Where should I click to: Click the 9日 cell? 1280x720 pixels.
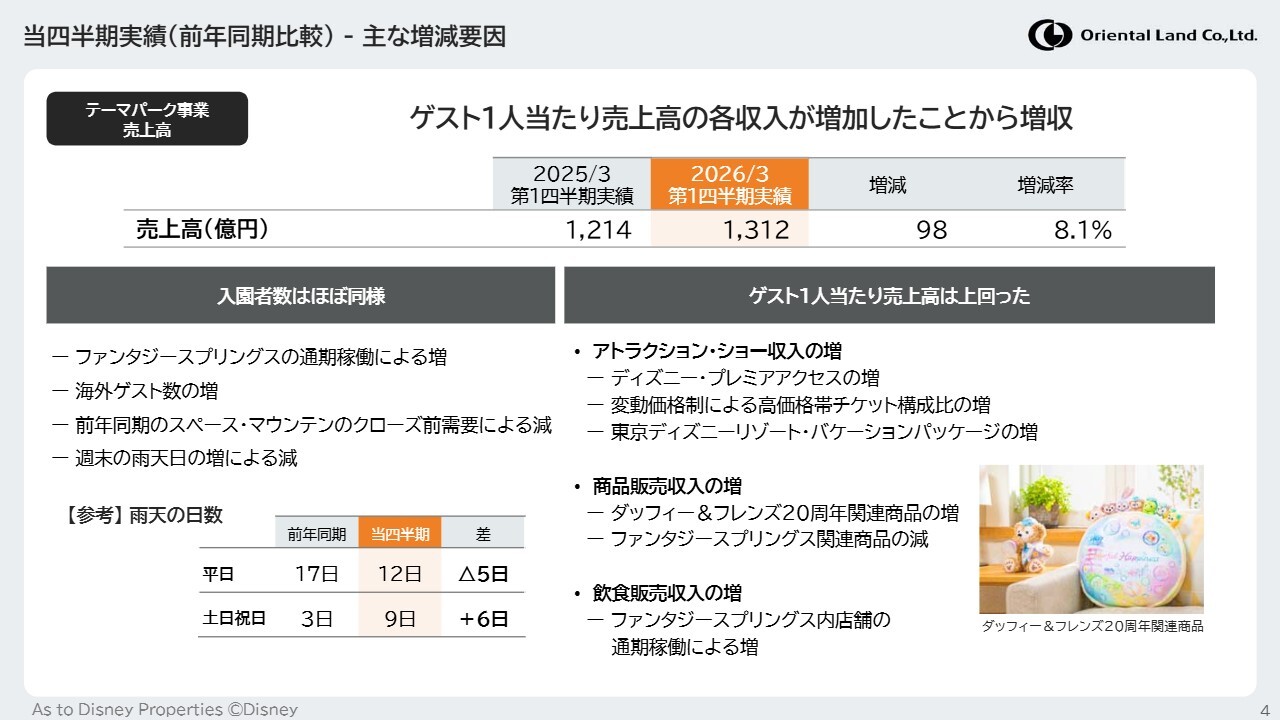coord(400,619)
